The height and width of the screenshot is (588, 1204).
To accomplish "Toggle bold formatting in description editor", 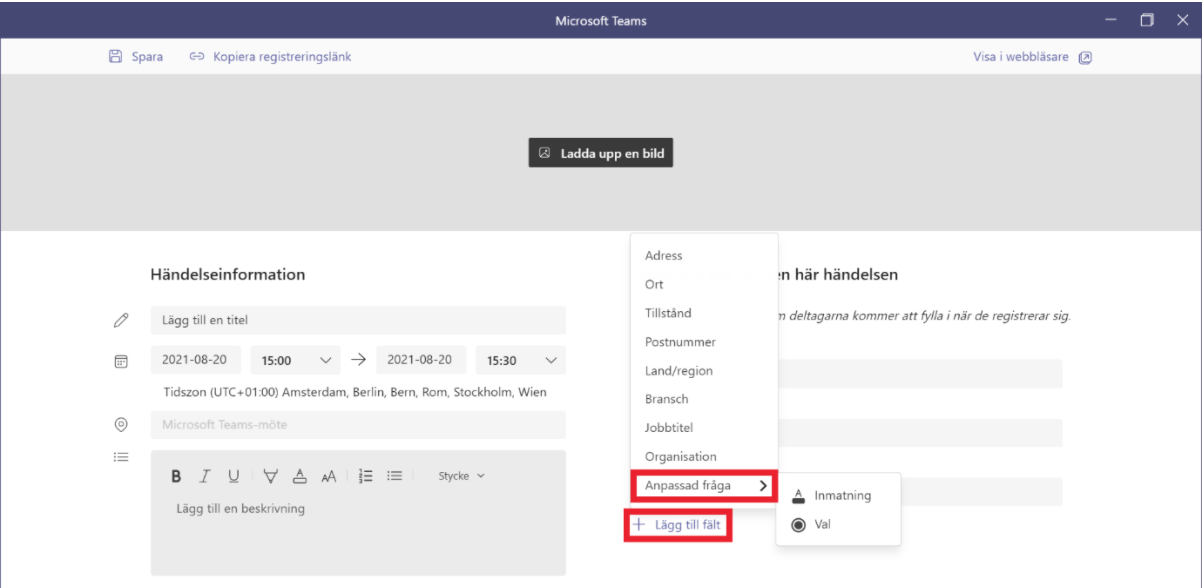I will click(x=176, y=477).
